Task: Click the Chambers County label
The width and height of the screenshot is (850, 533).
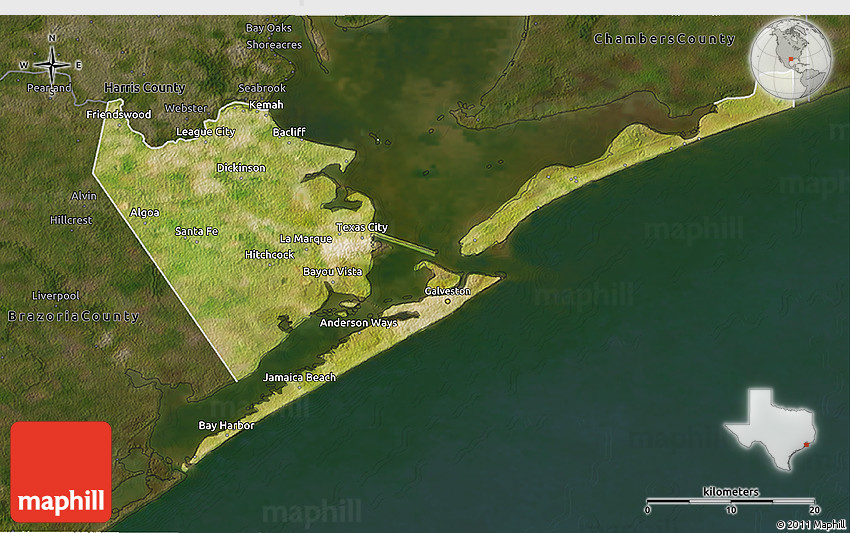Action: coord(664,39)
